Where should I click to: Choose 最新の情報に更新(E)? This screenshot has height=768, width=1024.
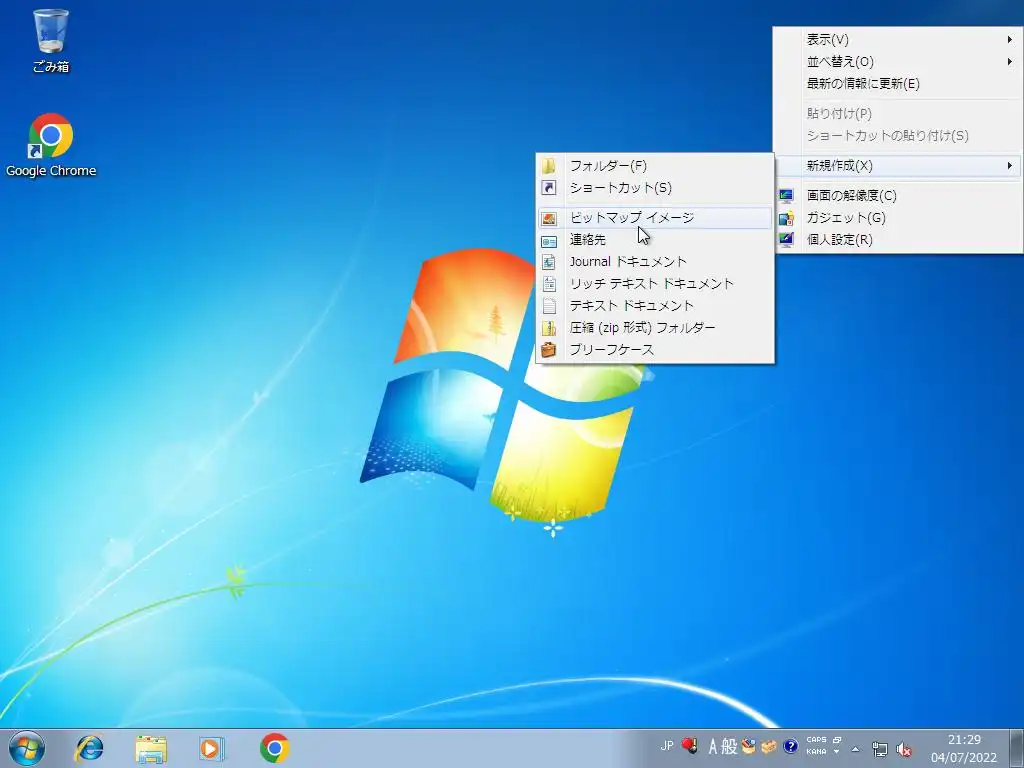[898, 84]
